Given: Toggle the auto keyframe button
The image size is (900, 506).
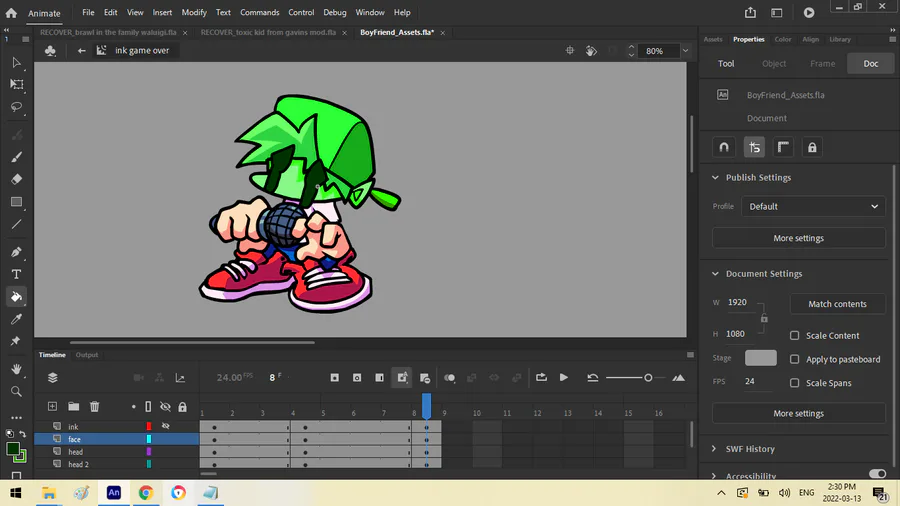Looking at the screenshot, I should click(x=402, y=377).
